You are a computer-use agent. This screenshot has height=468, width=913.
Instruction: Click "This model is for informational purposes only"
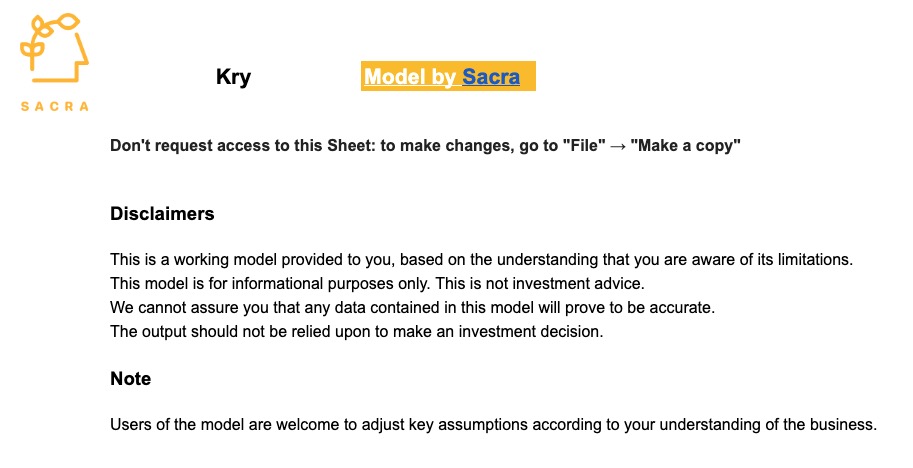271,283
